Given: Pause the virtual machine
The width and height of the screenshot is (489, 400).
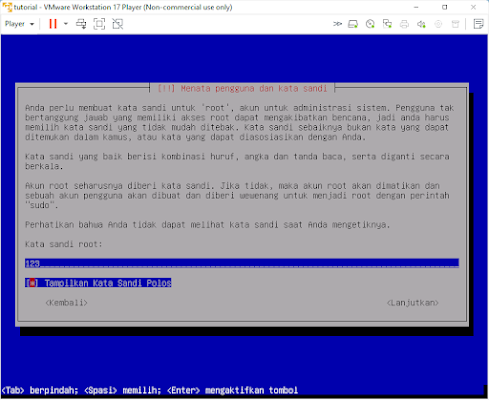Looking at the screenshot, I should click(53, 24).
